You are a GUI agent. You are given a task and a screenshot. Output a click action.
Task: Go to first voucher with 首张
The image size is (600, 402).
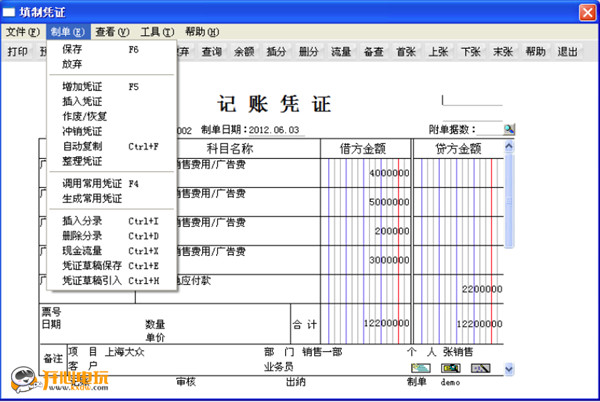point(406,52)
